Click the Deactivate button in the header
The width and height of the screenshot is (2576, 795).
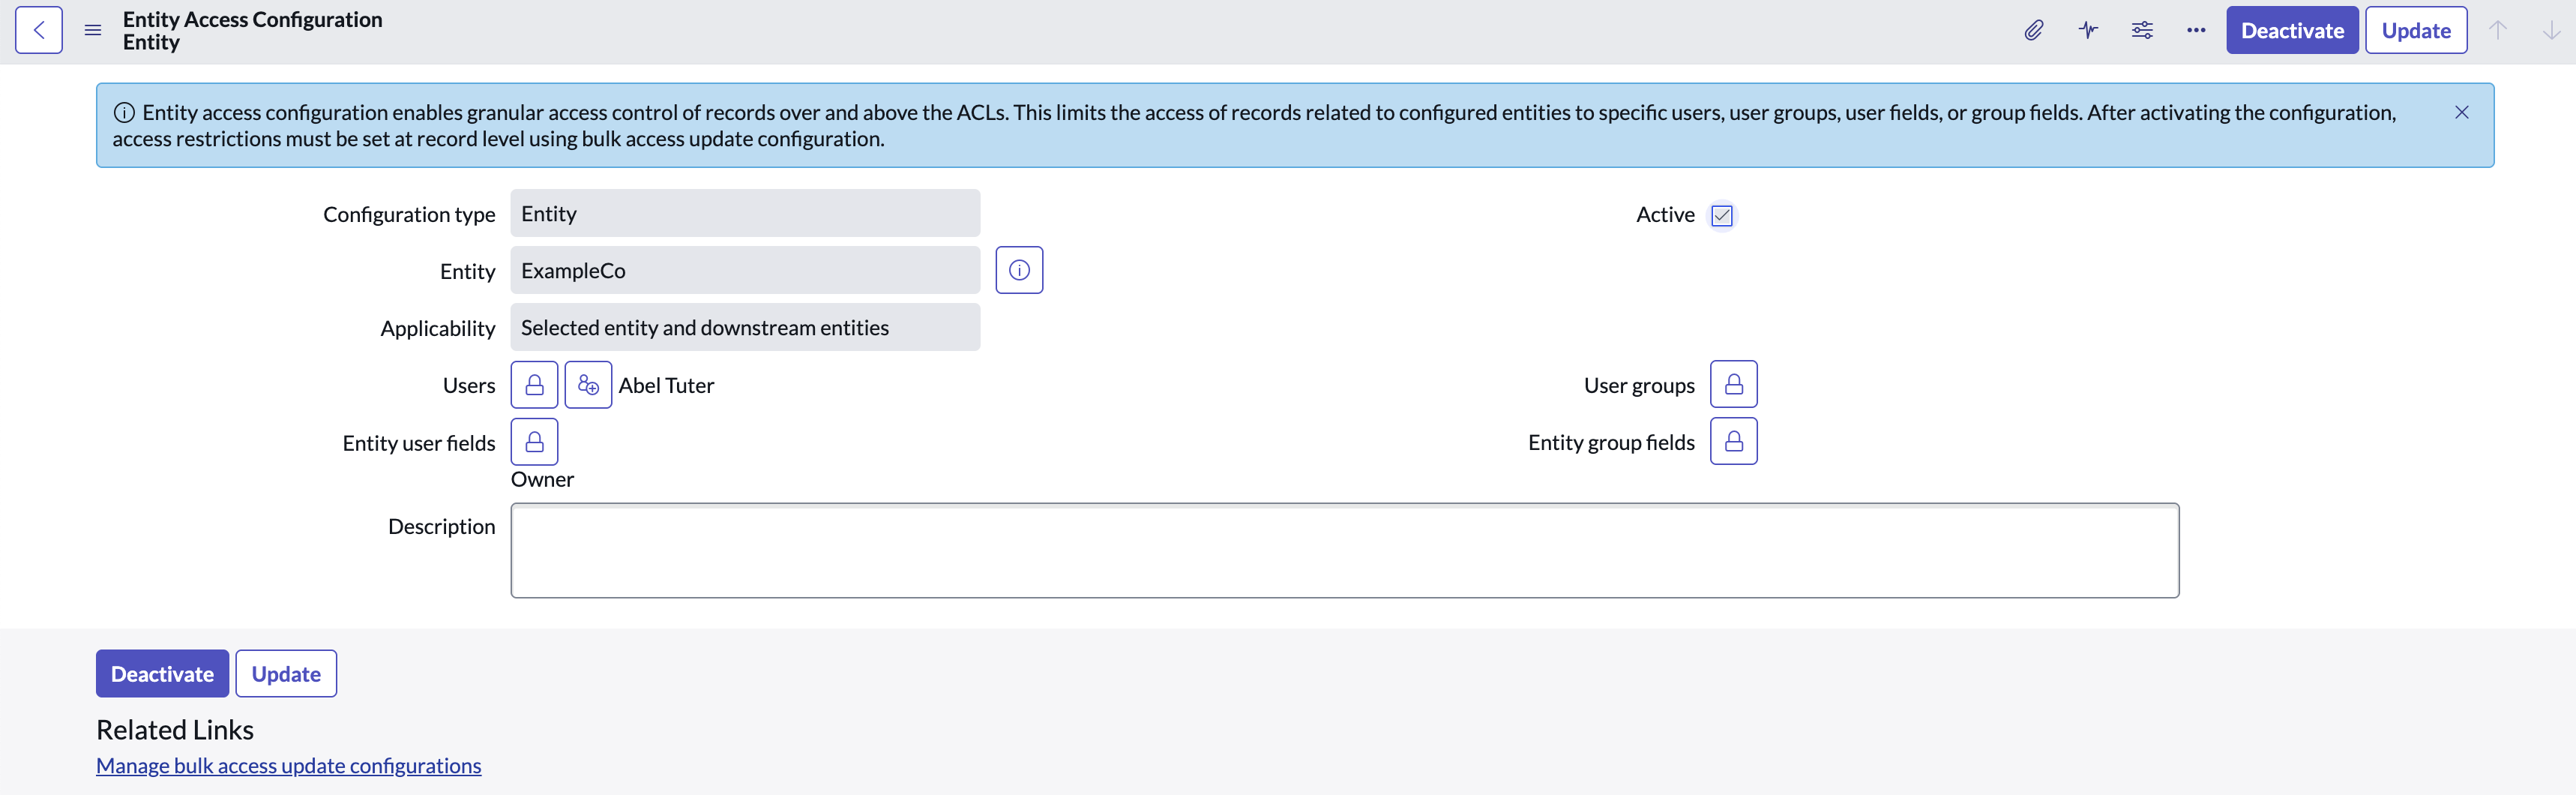click(2292, 30)
